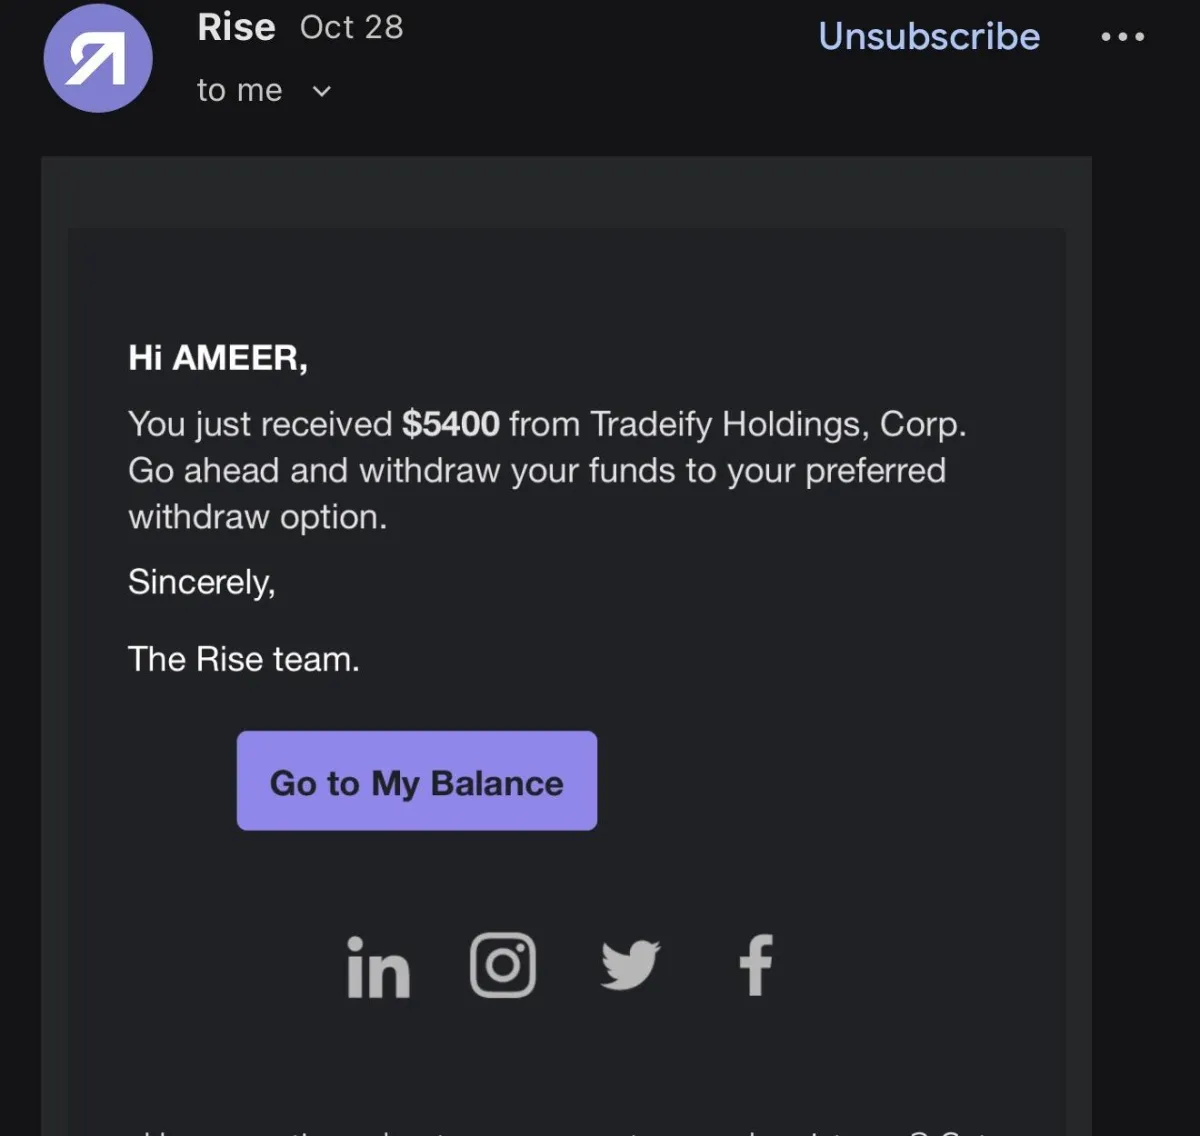Click the "Sincerely," line
1200x1136 pixels.
(202, 582)
